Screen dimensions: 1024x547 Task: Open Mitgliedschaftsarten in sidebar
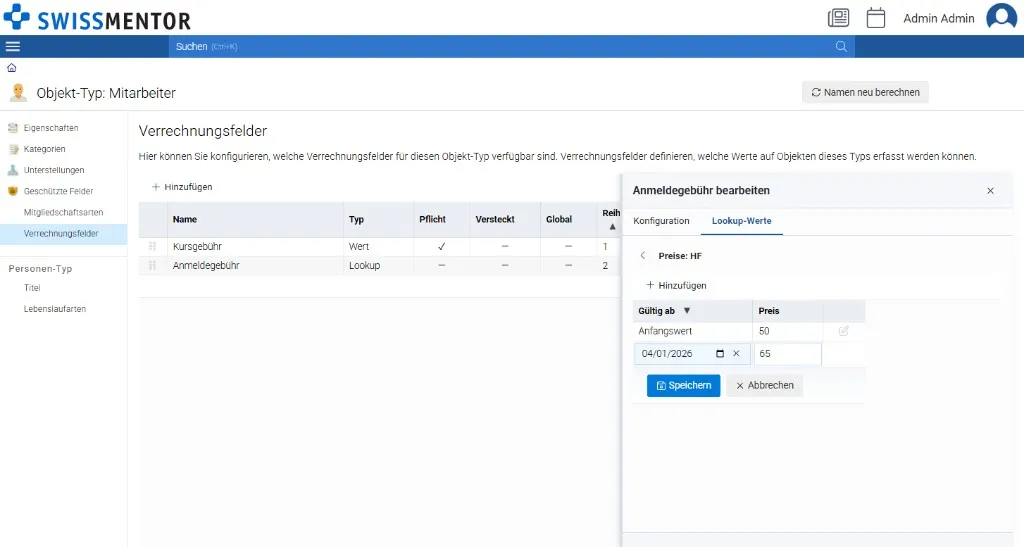tap(63, 212)
